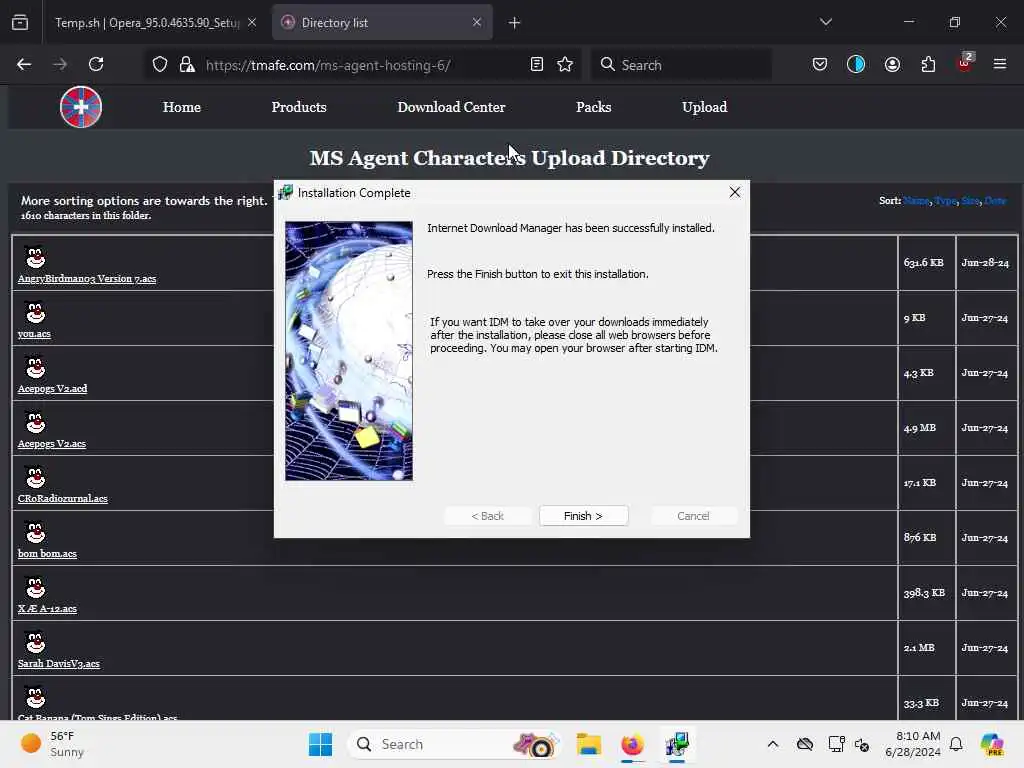1024x768 pixels.
Task: Click the character icon above bom bom.acs
Action: pyautogui.click(x=35, y=532)
